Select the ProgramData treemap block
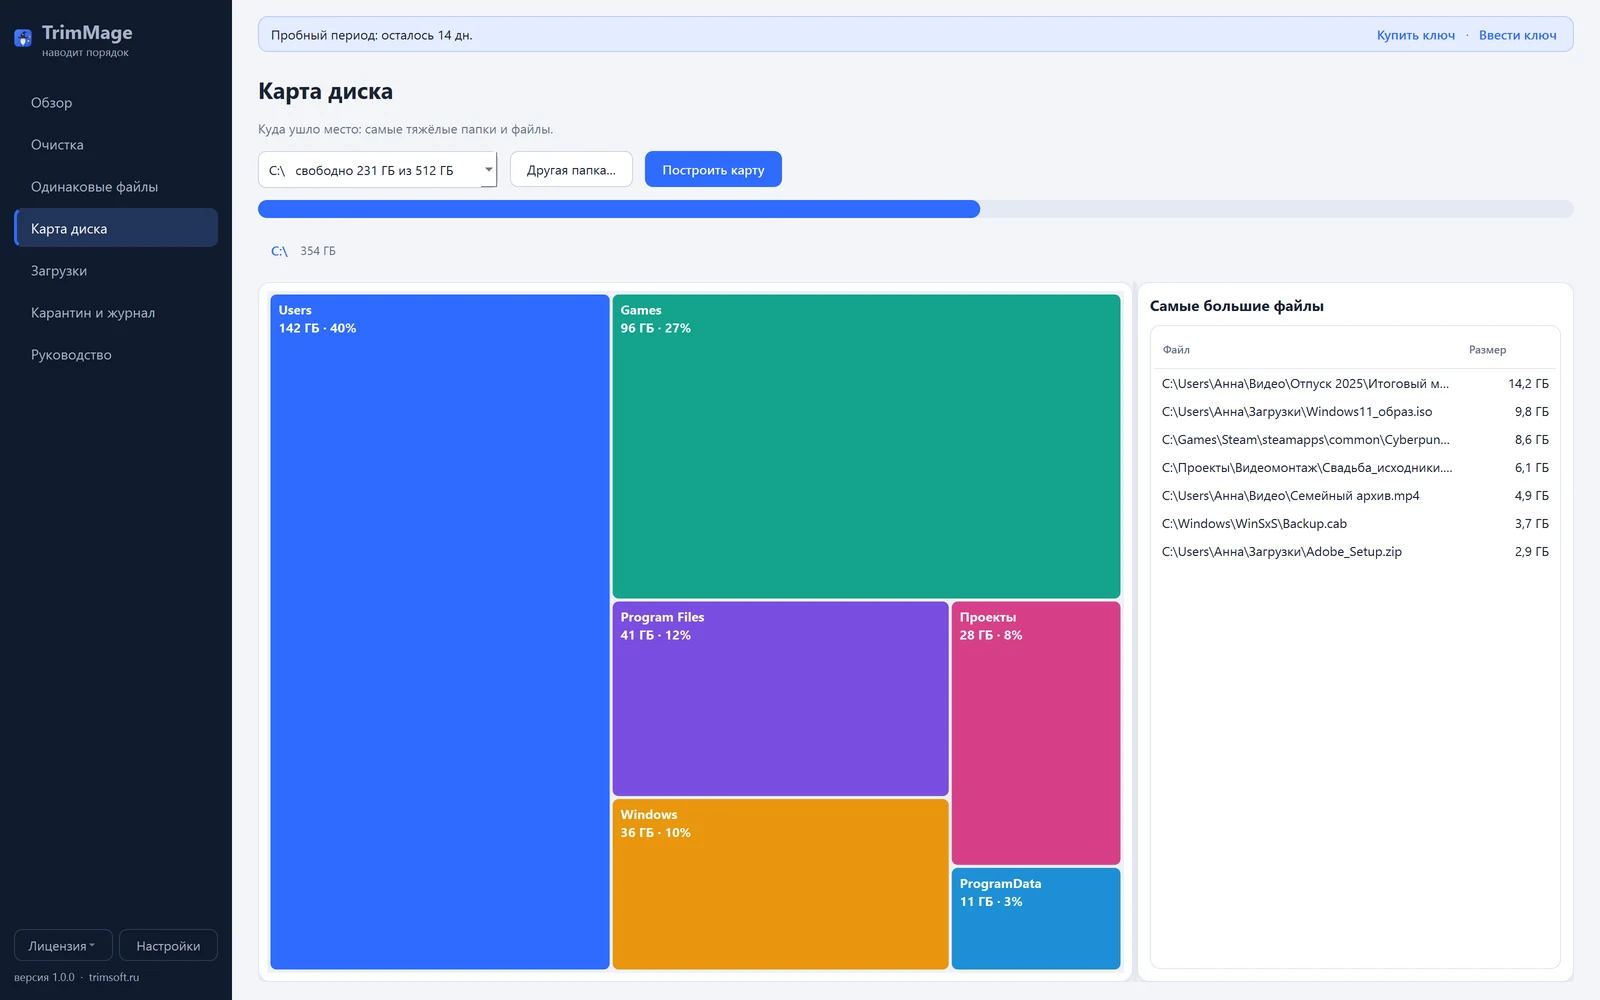This screenshot has width=1600, height=1000. click(1036, 918)
